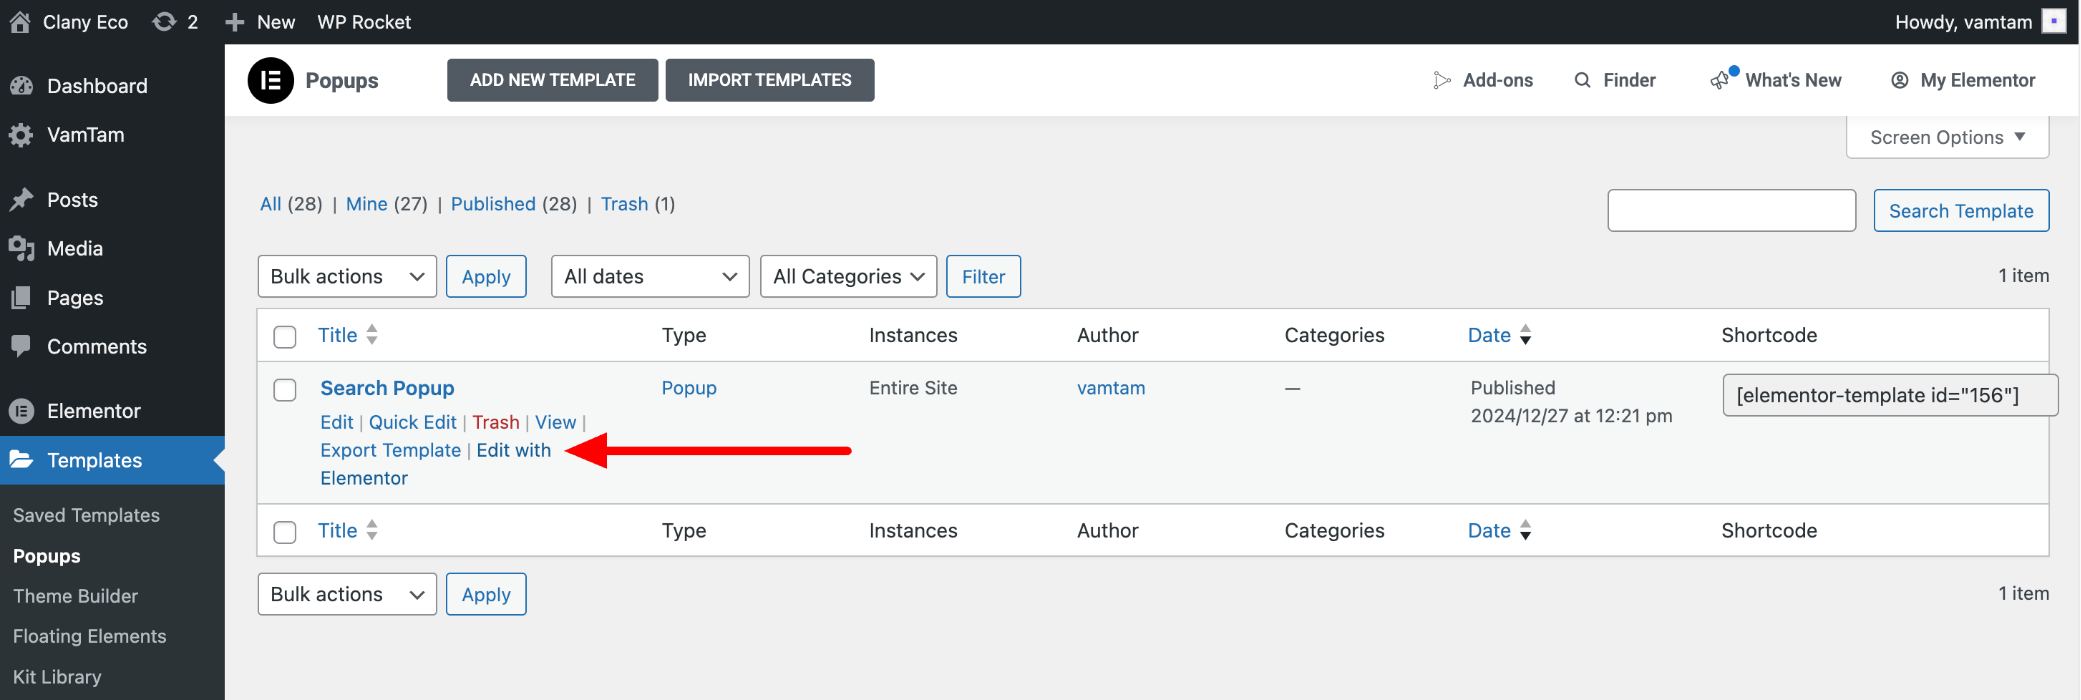This screenshot has width=2081, height=700.
Task: Click the Elementor logo beside Popups
Action: (270, 80)
